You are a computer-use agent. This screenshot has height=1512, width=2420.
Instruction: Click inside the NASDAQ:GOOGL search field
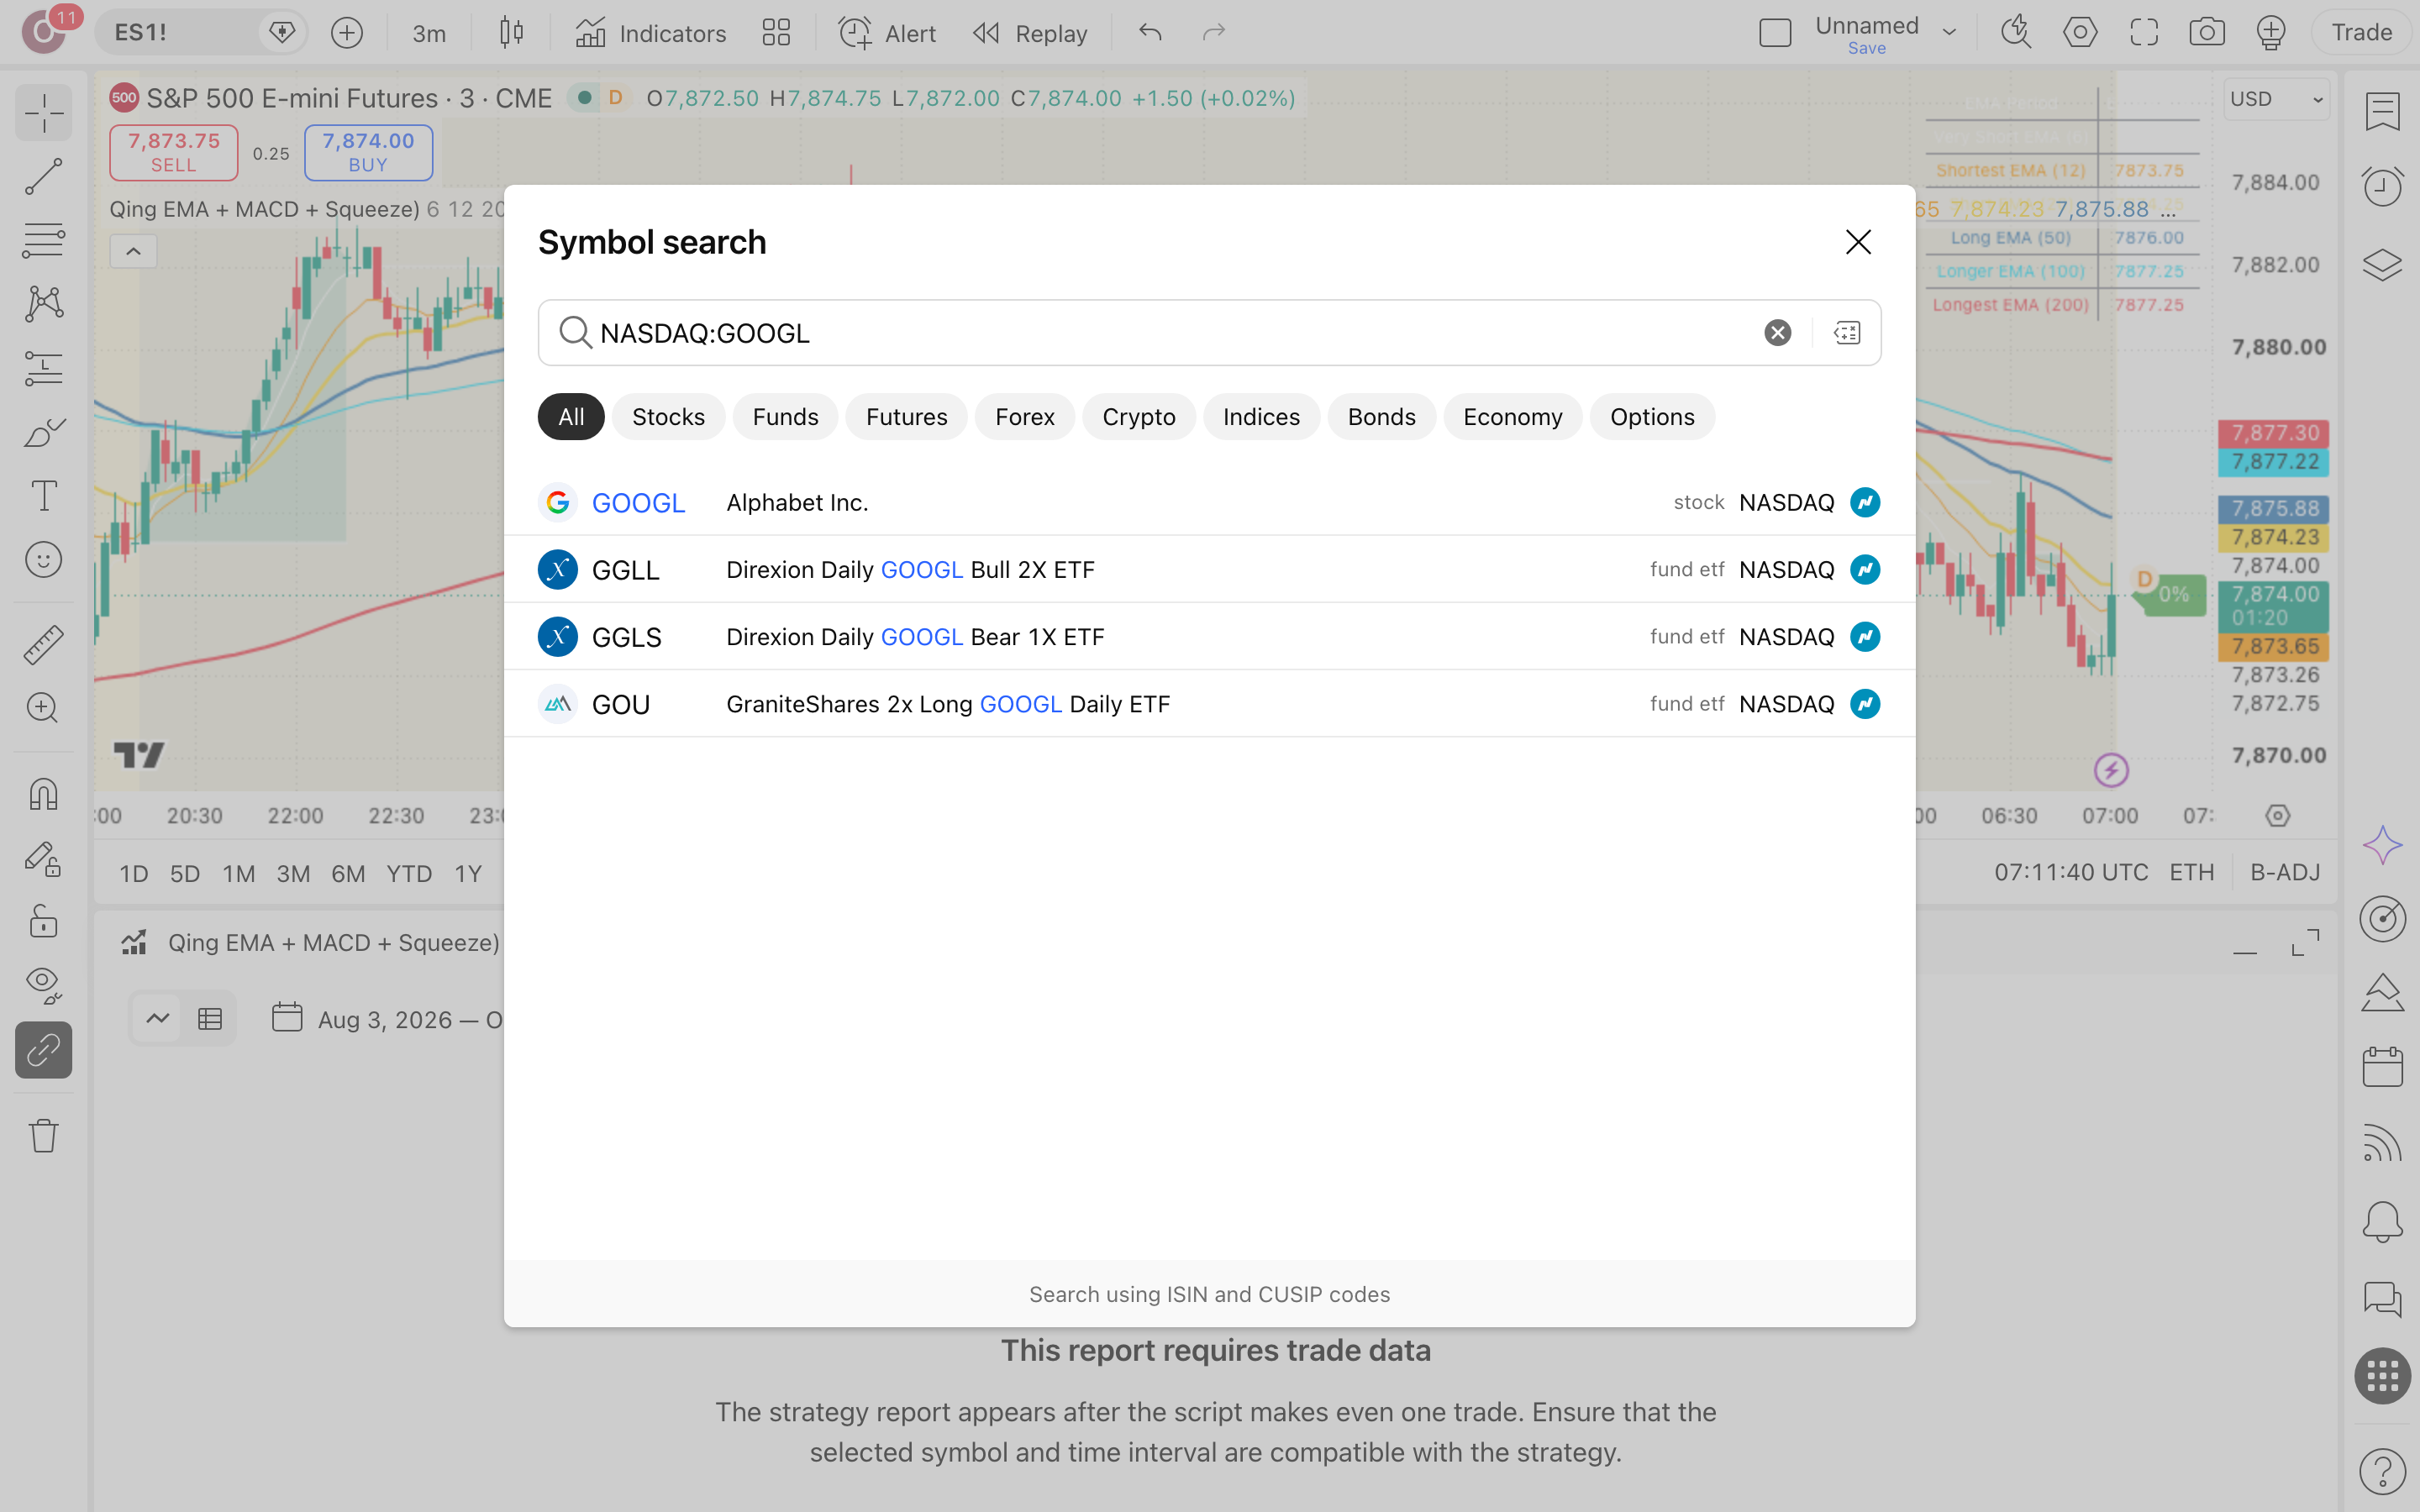click(1170, 333)
